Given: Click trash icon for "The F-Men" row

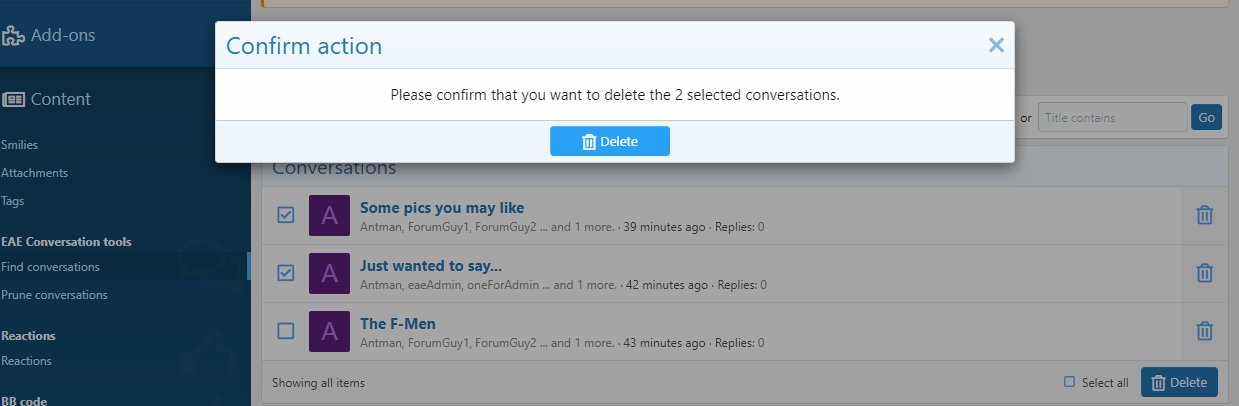Looking at the screenshot, I should tap(1205, 330).
